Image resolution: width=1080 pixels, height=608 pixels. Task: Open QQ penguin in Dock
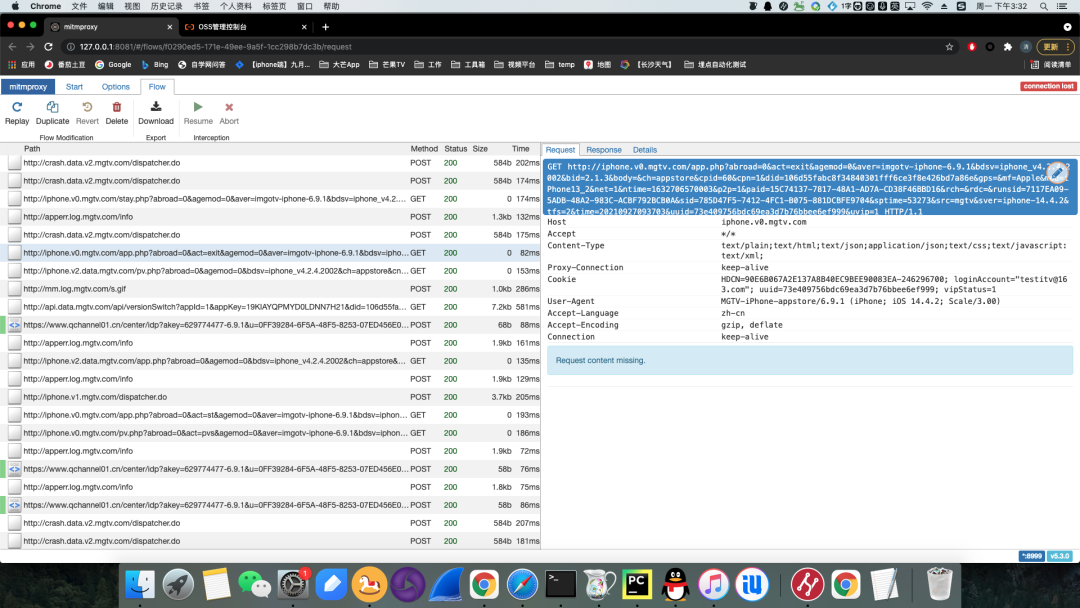point(675,585)
